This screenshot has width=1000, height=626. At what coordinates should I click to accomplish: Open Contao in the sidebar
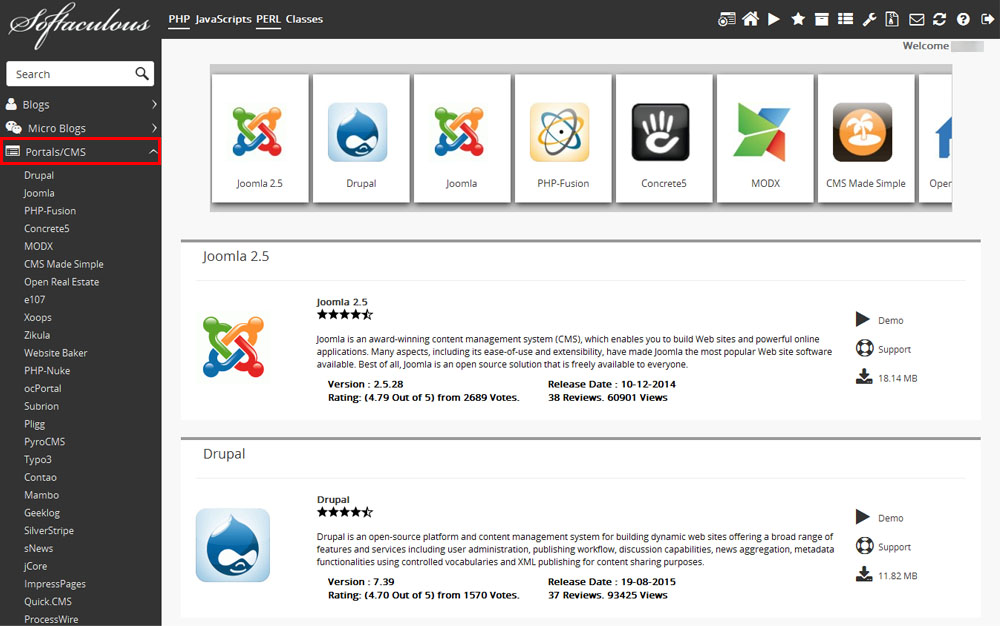tap(40, 477)
